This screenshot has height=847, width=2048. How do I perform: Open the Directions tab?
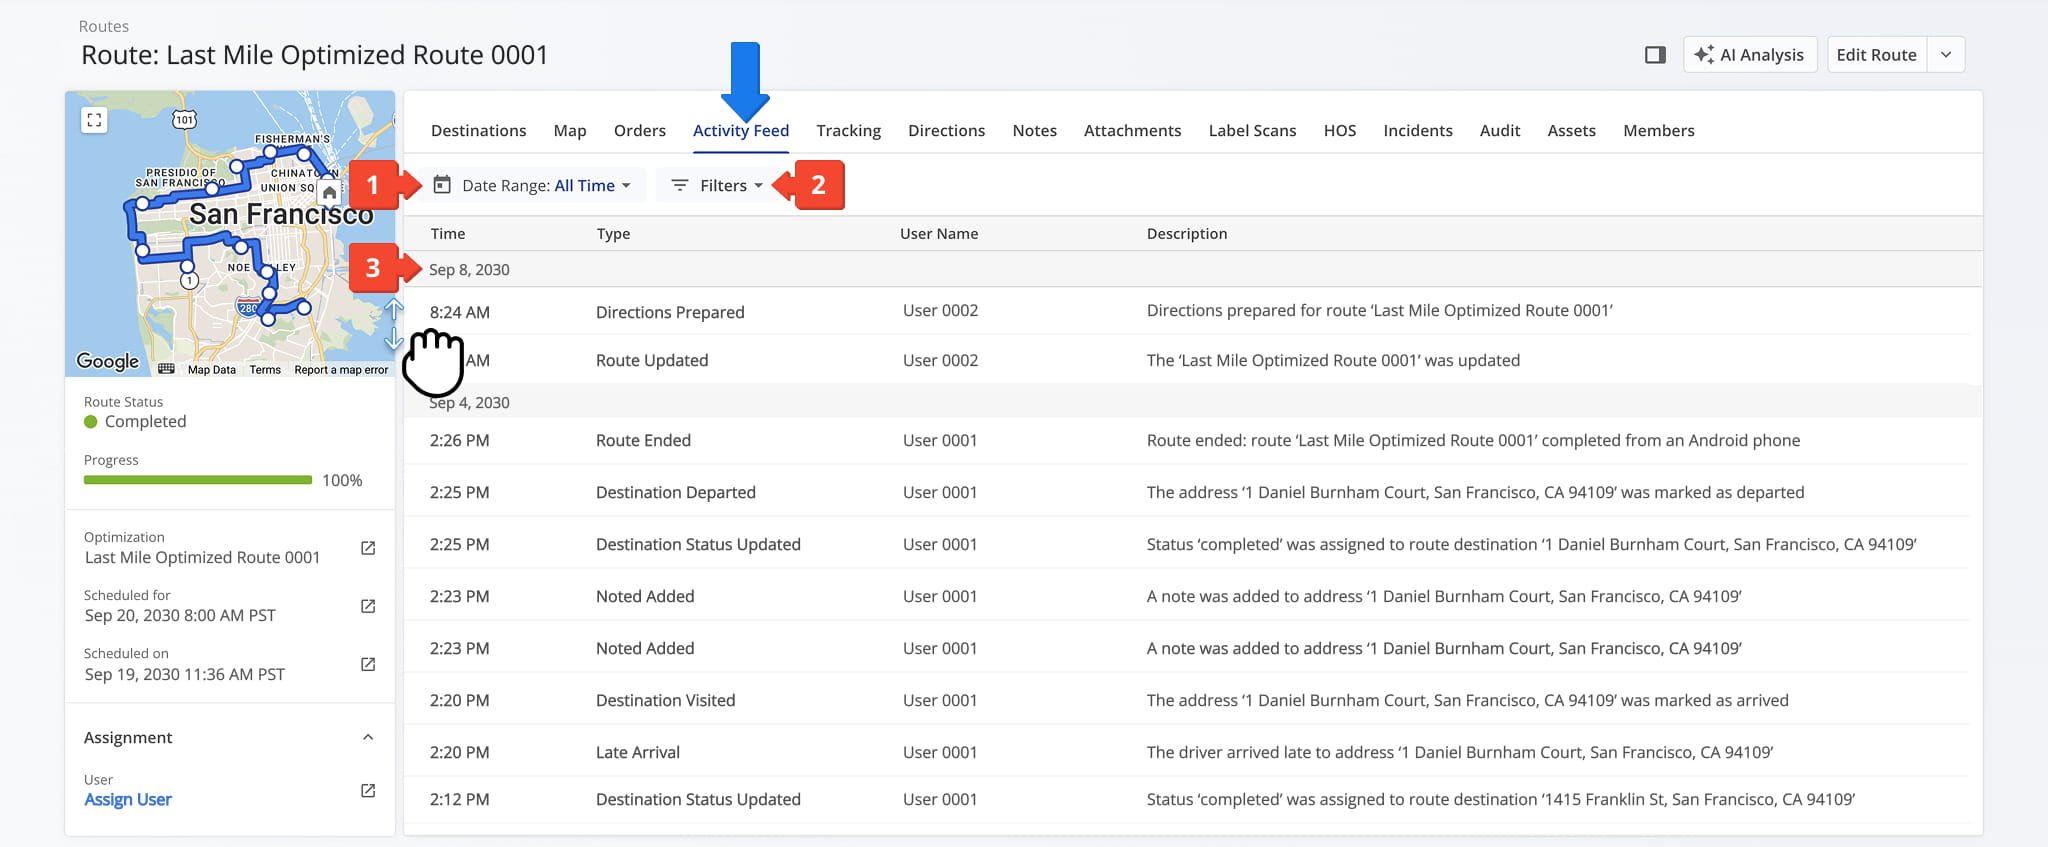(x=946, y=130)
